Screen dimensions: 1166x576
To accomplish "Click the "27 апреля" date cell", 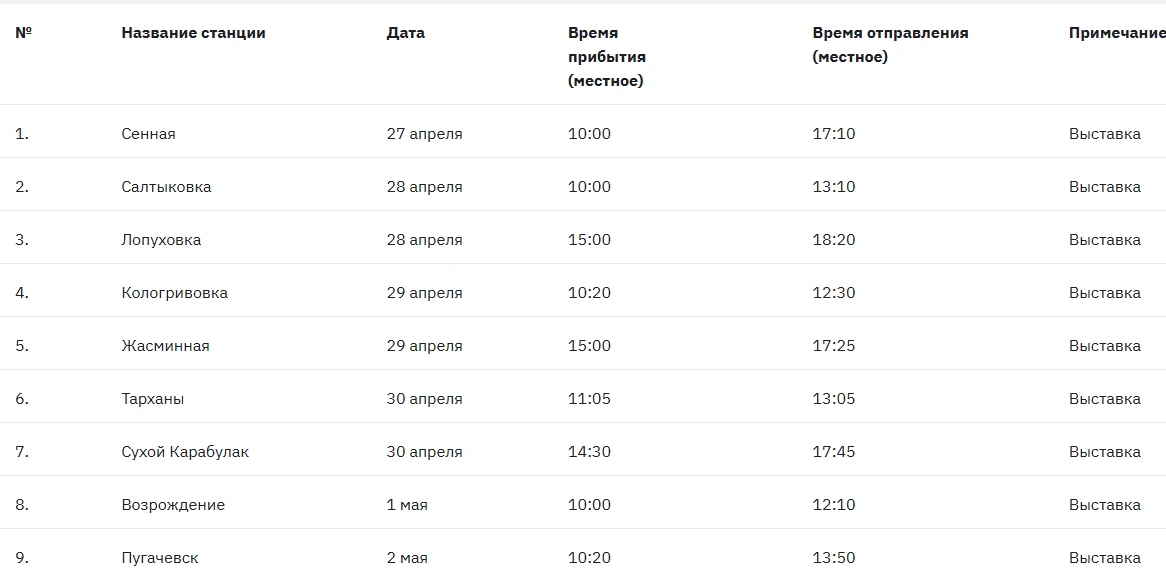I will [x=424, y=134].
